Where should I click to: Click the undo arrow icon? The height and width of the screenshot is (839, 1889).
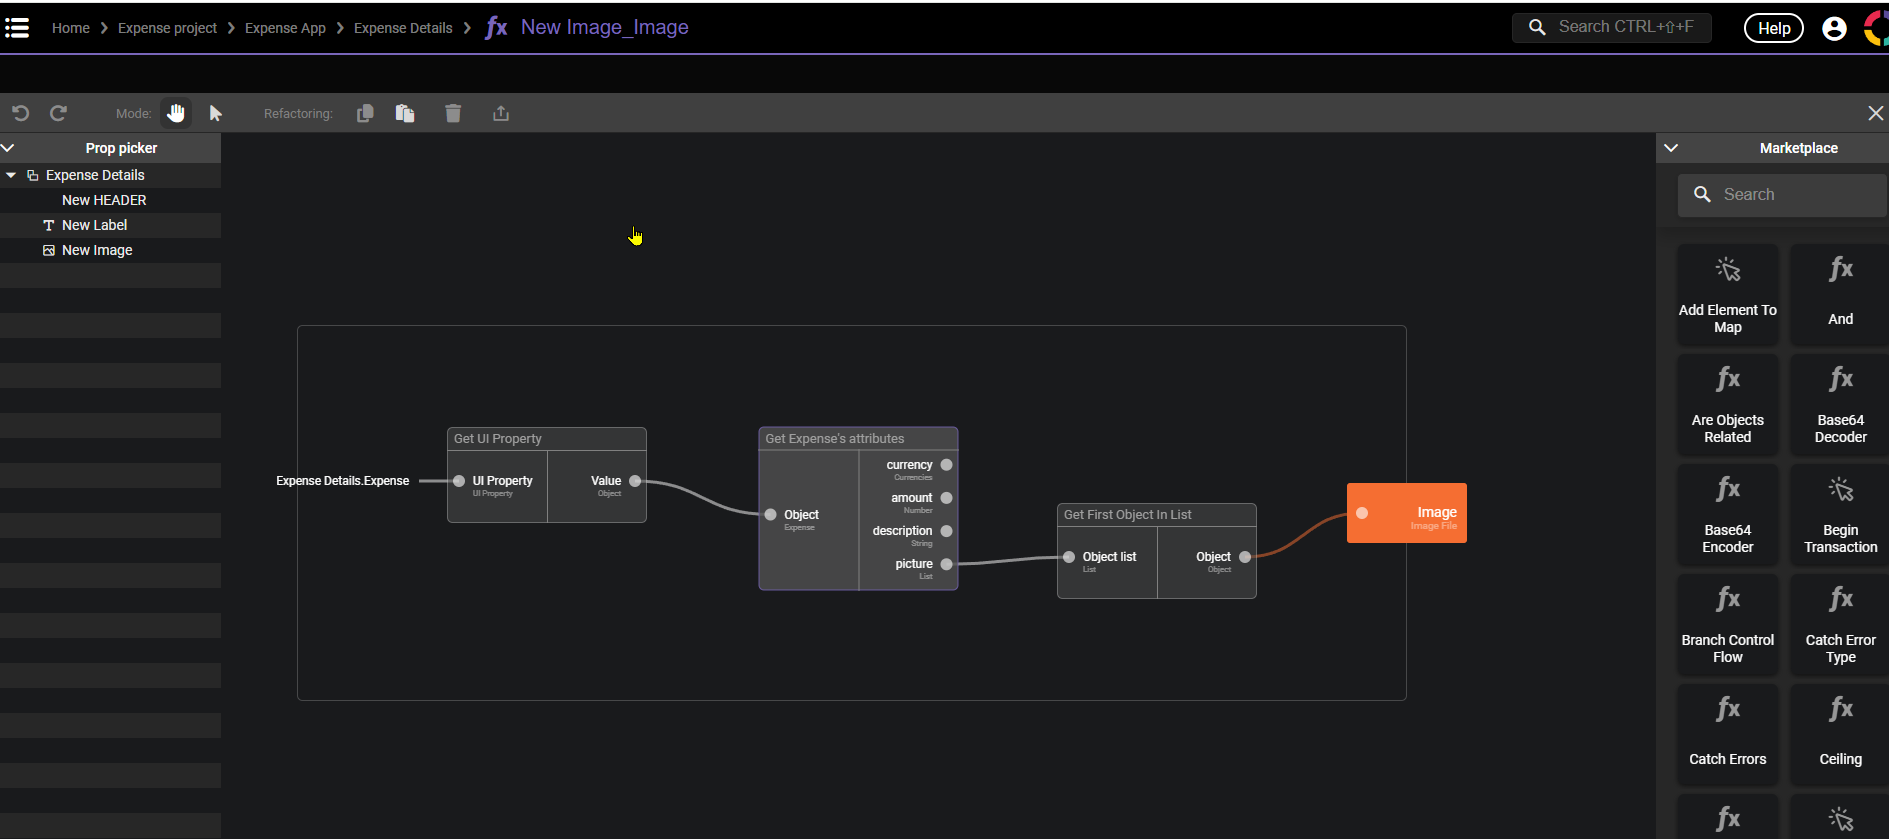(20, 113)
